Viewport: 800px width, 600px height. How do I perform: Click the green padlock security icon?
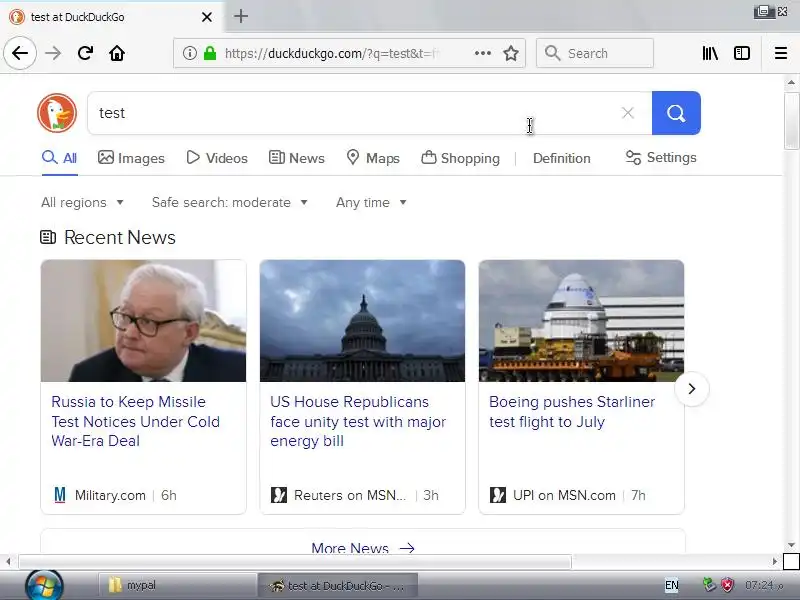(210, 53)
